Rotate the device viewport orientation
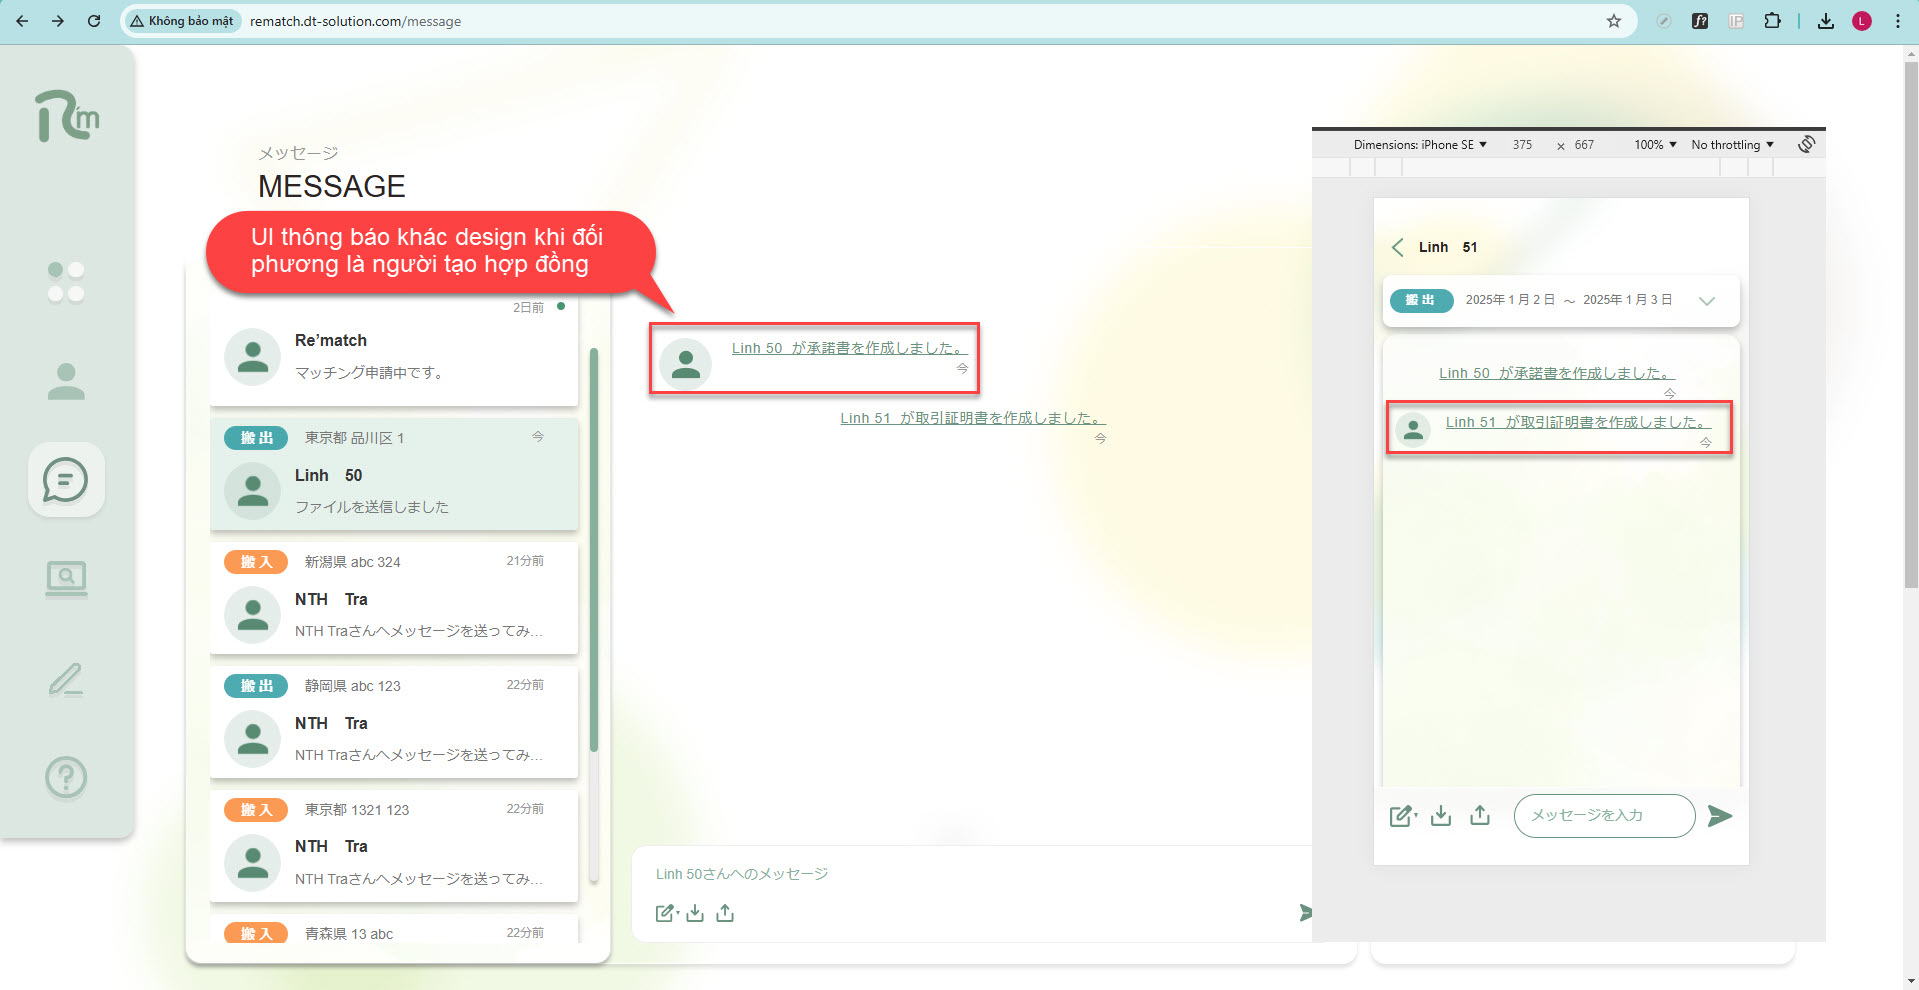Viewport: 1919px width, 990px height. tap(1806, 144)
